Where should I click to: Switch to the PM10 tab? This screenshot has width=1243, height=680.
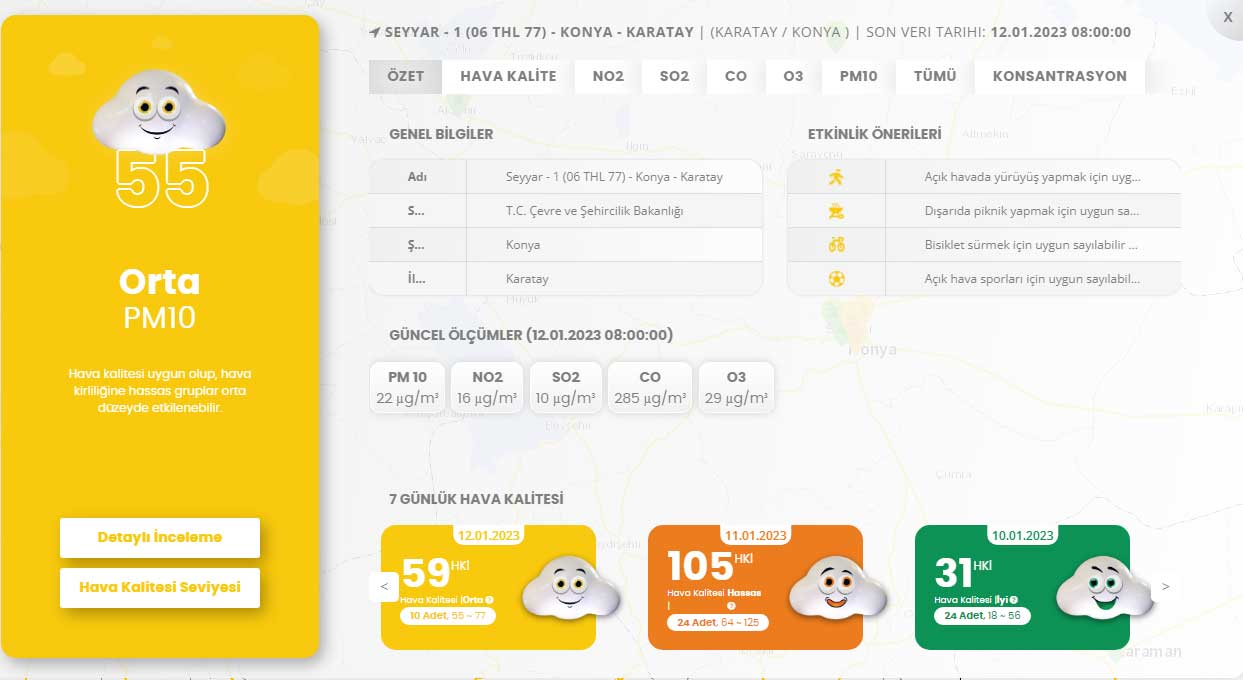(858, 76)
